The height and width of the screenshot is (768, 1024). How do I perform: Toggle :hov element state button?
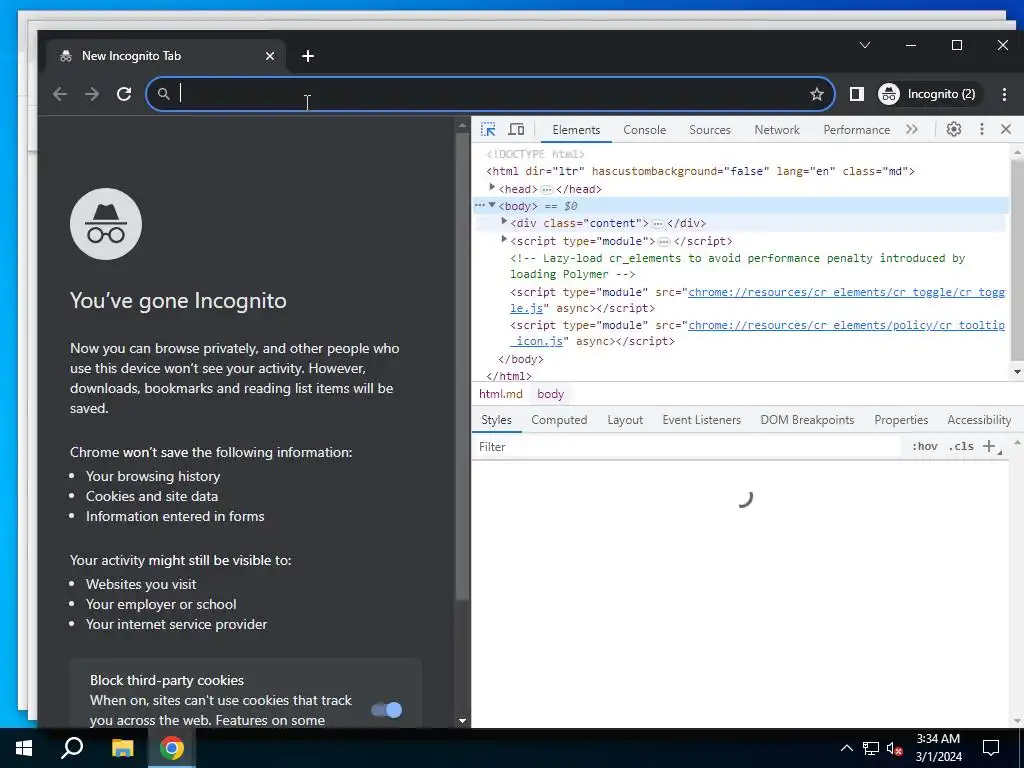[x=924, y=447]
